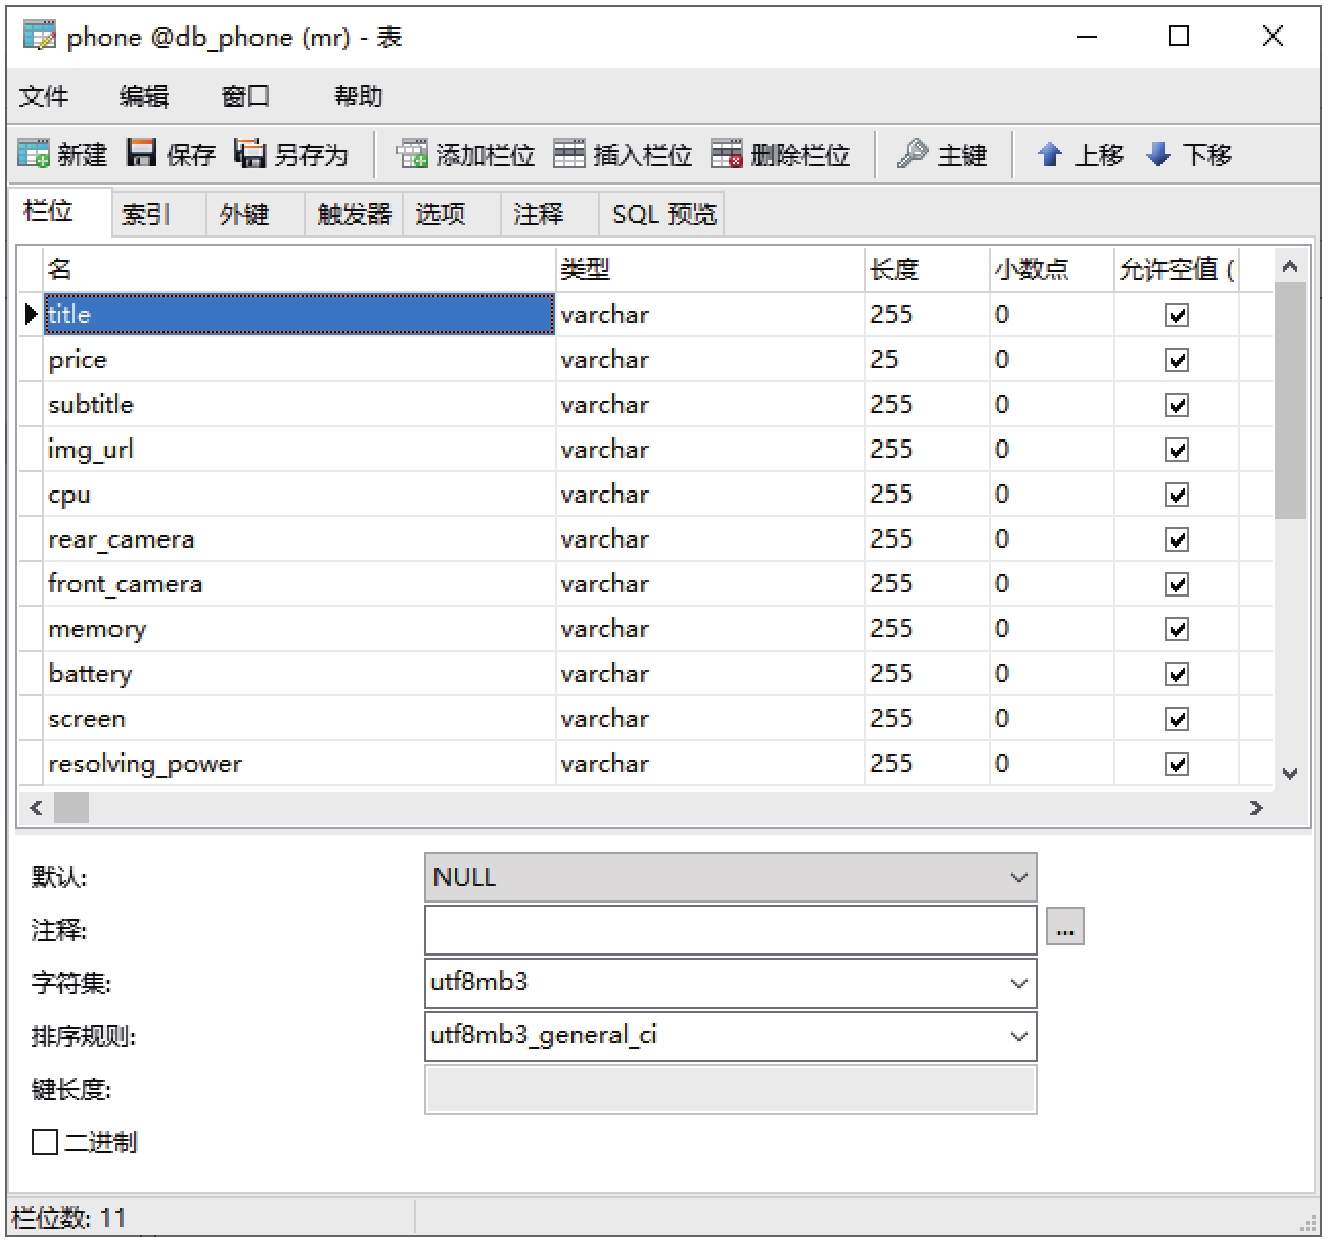This screenshot has width=1331, height=1242.
Task: Open the collation utf8mb3_general_ci dropdown
Action: pyautogui.click(x=1018, y=1036)
